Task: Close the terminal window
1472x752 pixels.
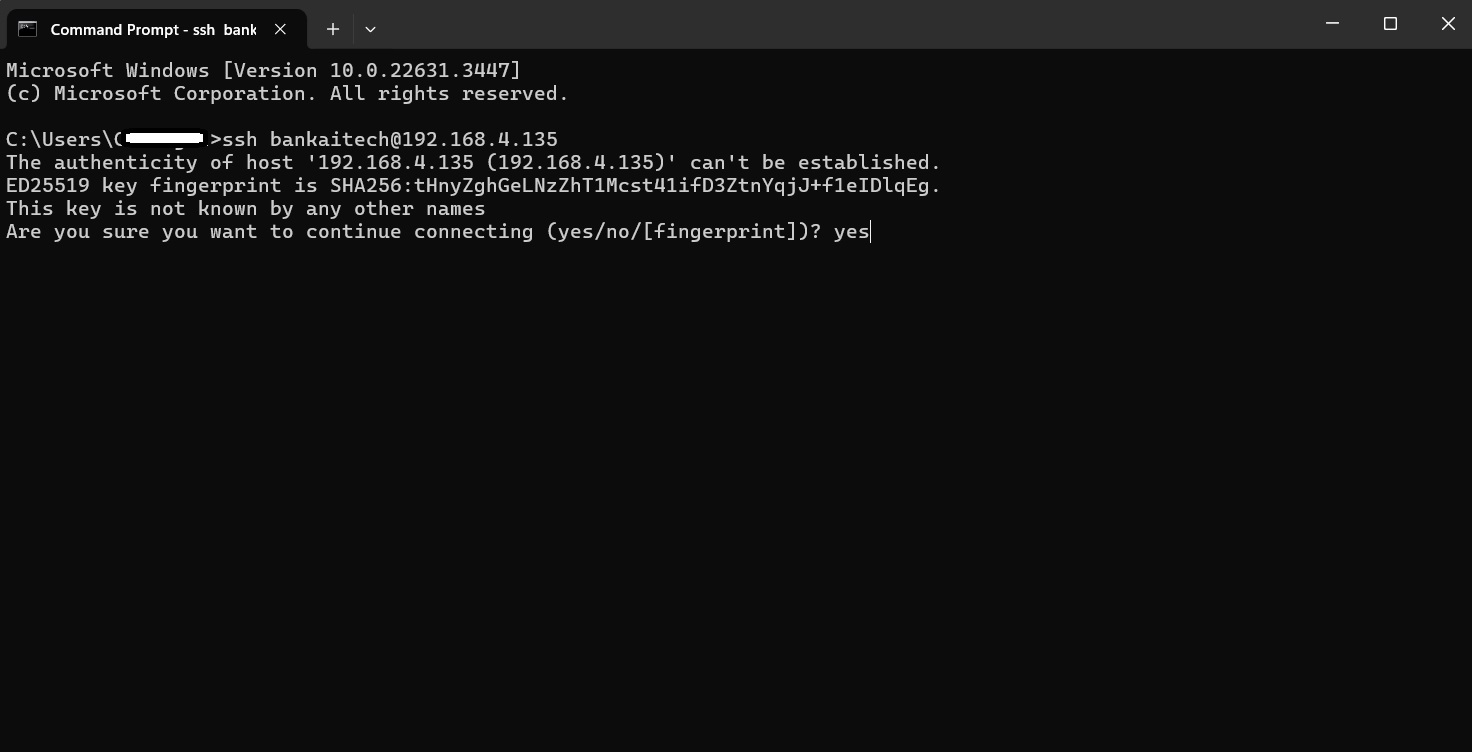Action: click(x=1448, y=23)
